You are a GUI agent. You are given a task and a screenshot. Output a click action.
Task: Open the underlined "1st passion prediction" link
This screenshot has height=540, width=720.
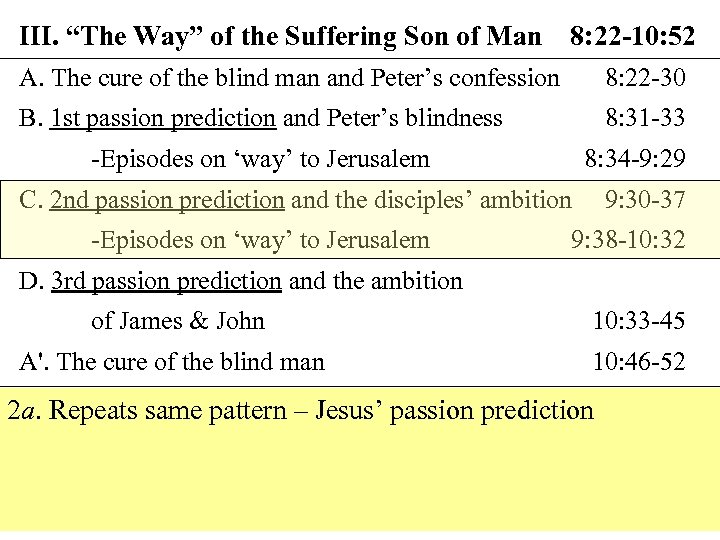(x=163, y=118)
